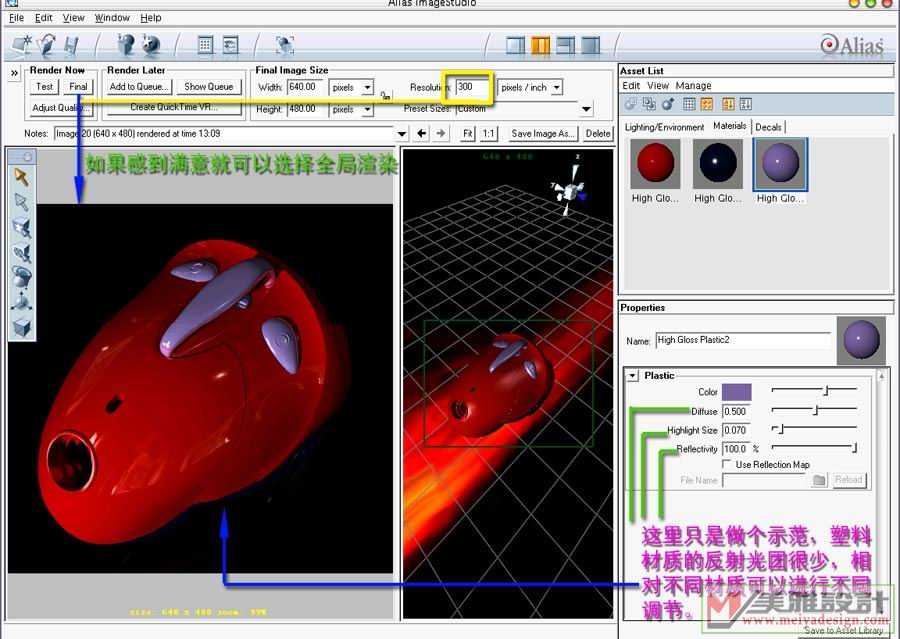This screenshot has height=639, width=900.
Task: Select the orange arrow selection tool
Action: pos(22,177)
